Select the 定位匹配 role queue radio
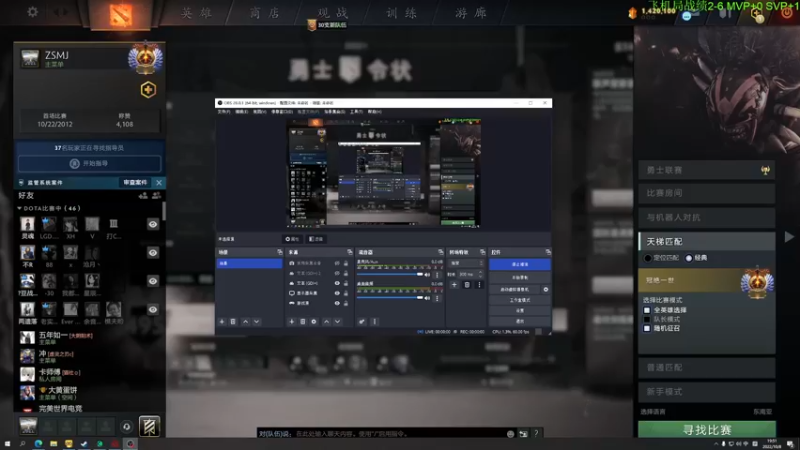This screenshot has height=450, width=800. click(647, 258)
